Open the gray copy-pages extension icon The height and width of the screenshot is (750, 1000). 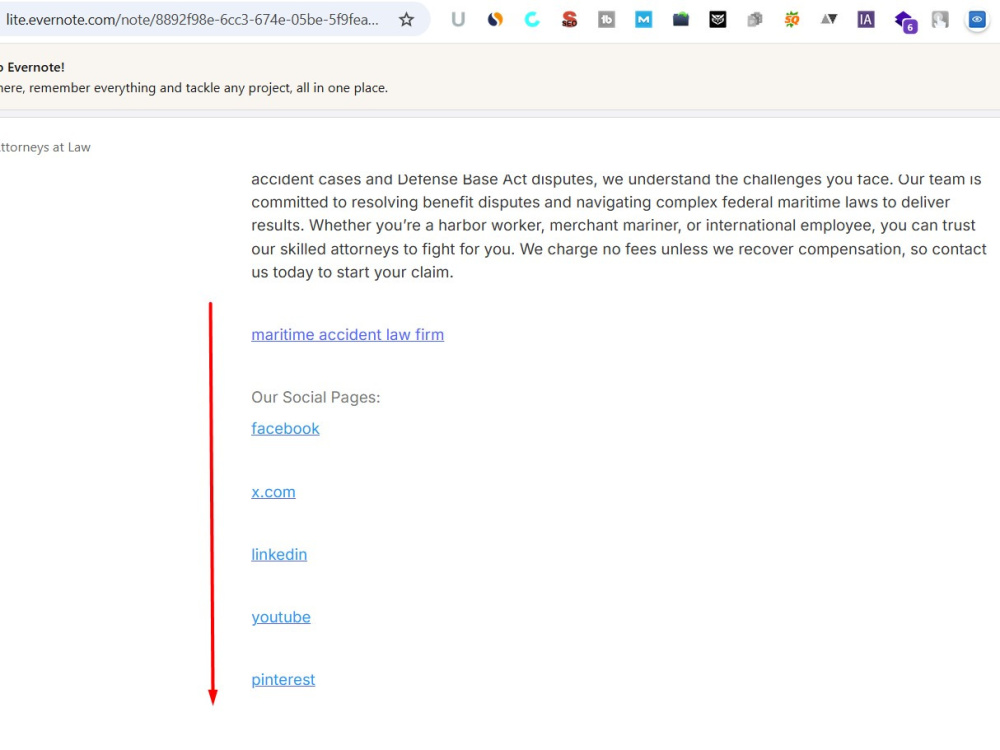point(754,20)
